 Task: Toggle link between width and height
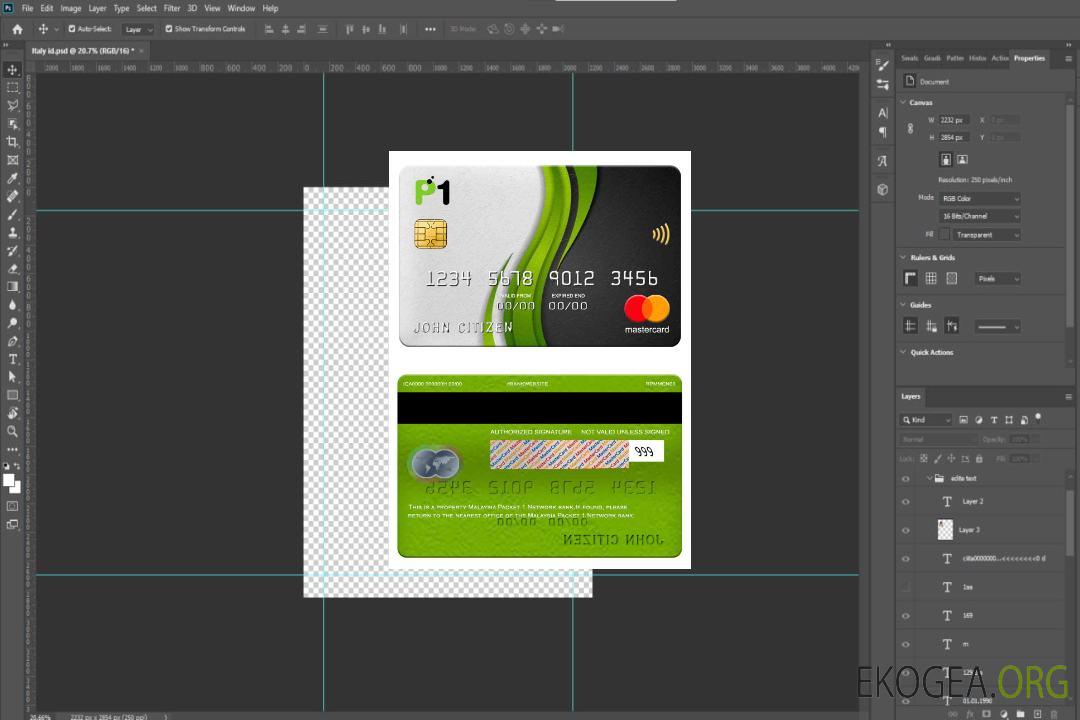[910, 129]
